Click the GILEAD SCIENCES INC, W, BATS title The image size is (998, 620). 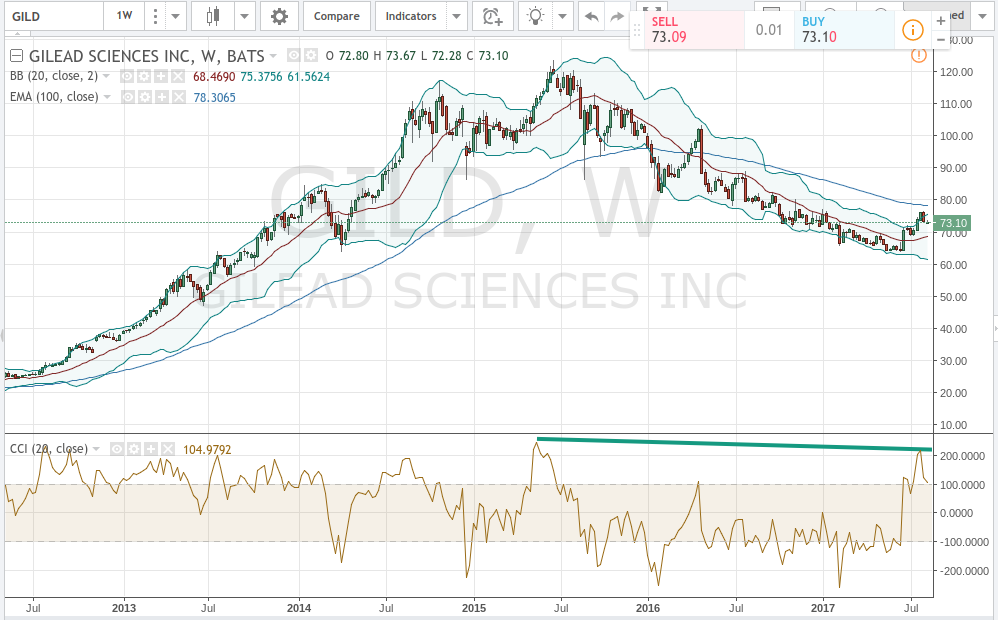(x=146, y=56)
